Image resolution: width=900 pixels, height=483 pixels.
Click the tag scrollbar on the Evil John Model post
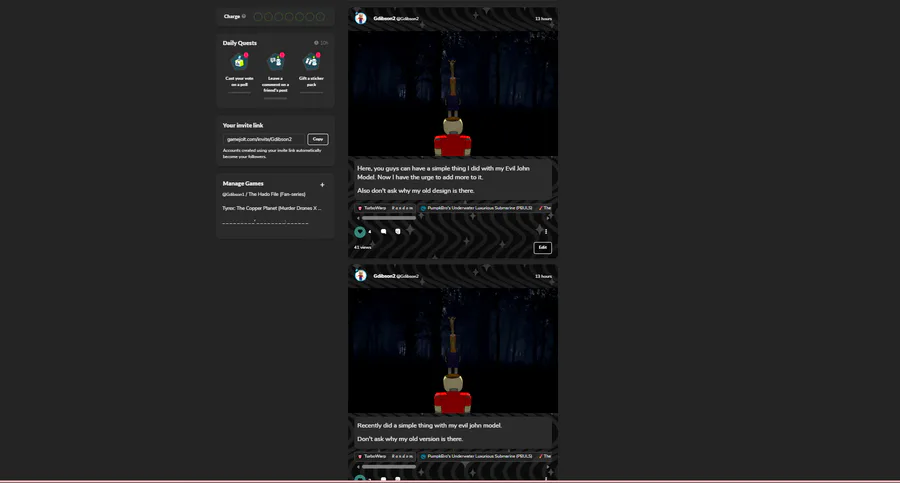coord(389,218)
